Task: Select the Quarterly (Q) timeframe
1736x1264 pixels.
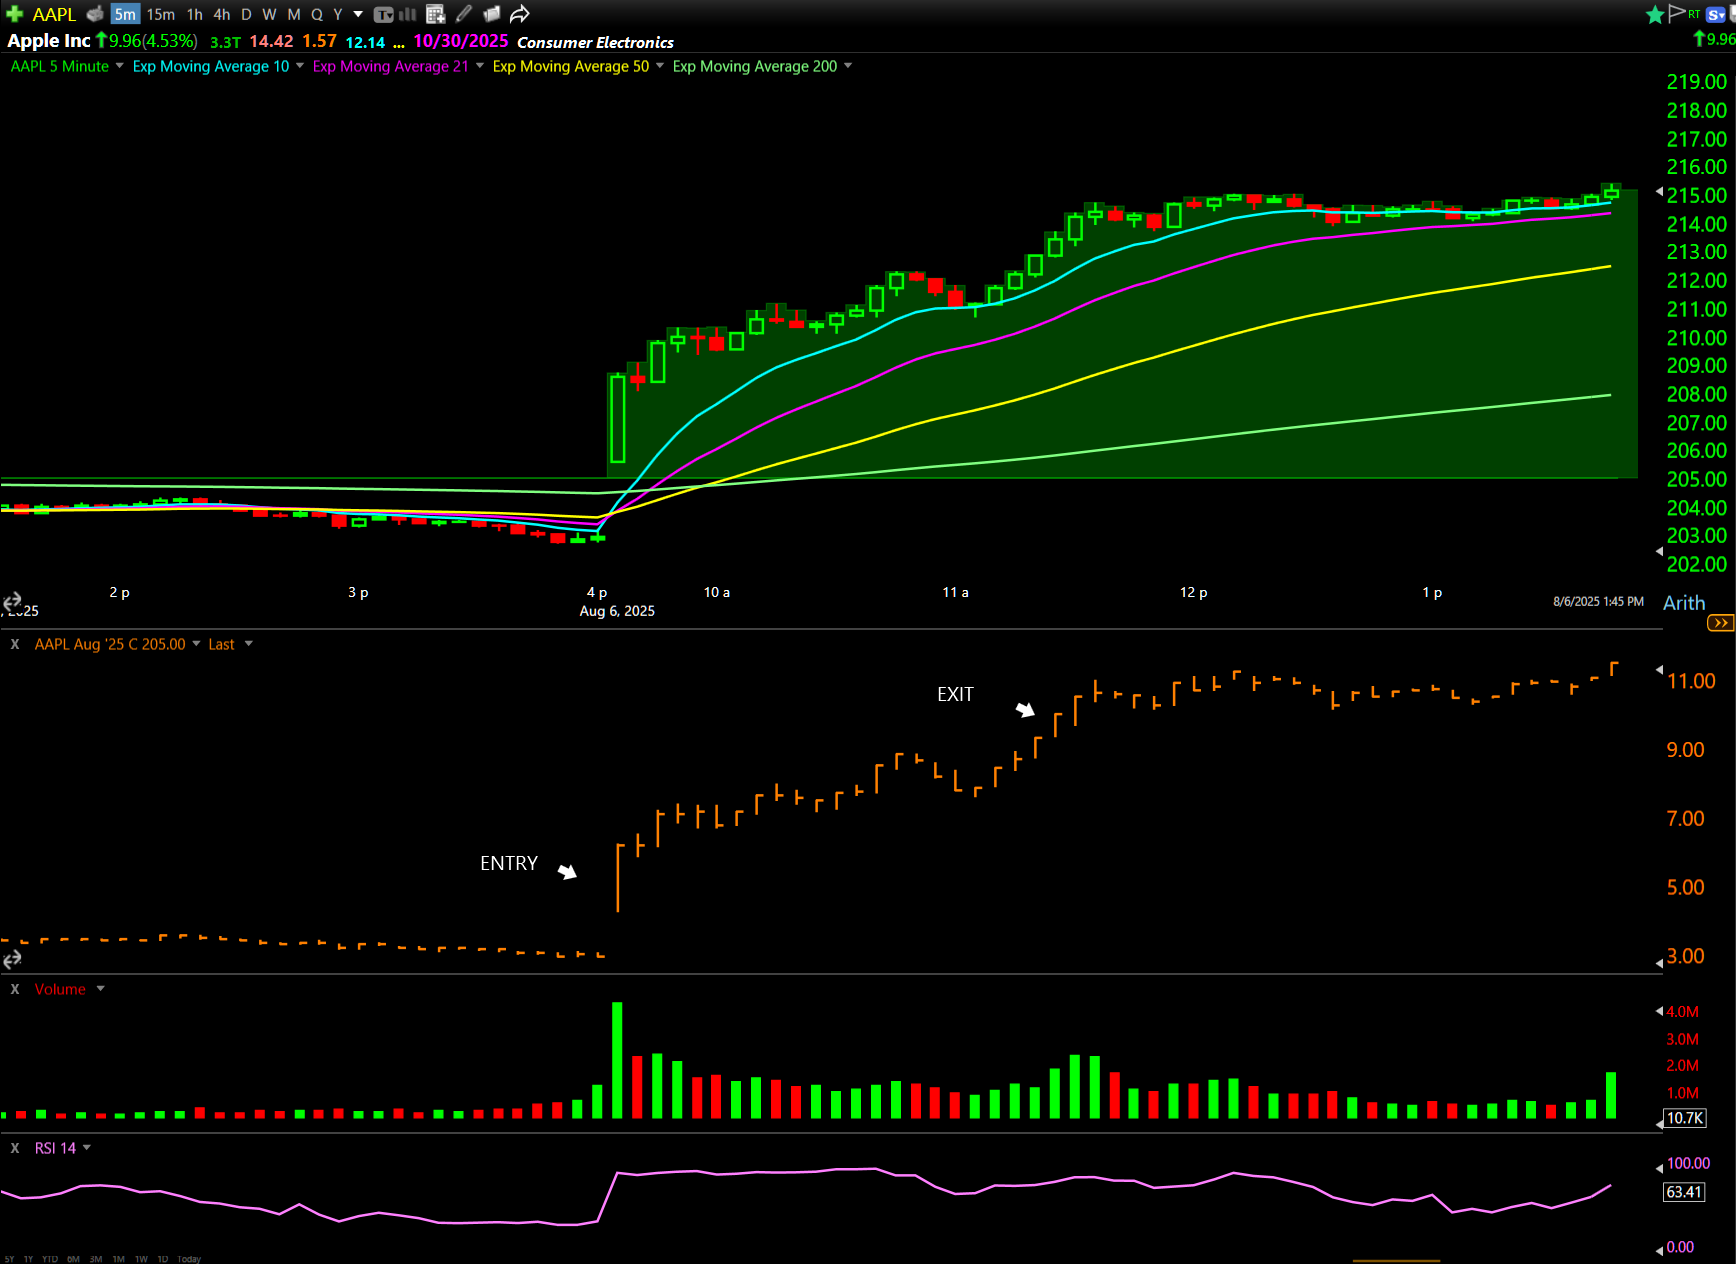Action: click(x=317, y=14)
